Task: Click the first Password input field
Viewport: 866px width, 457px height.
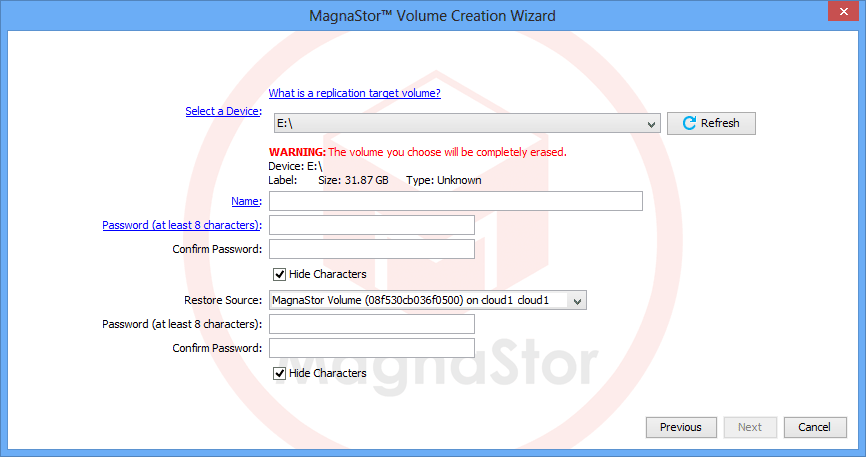Action: tap(372, 225)
